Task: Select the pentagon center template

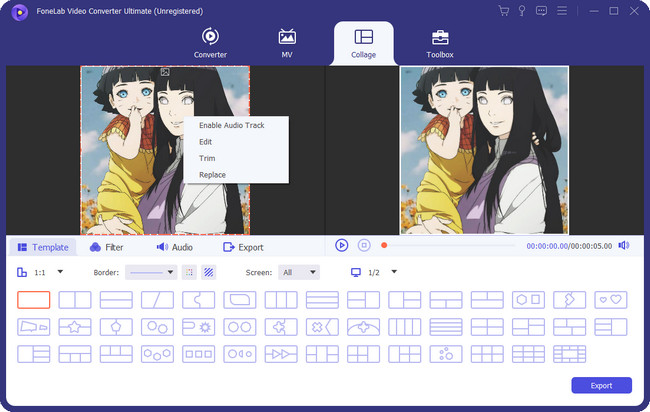Action: tap(116, 327)
